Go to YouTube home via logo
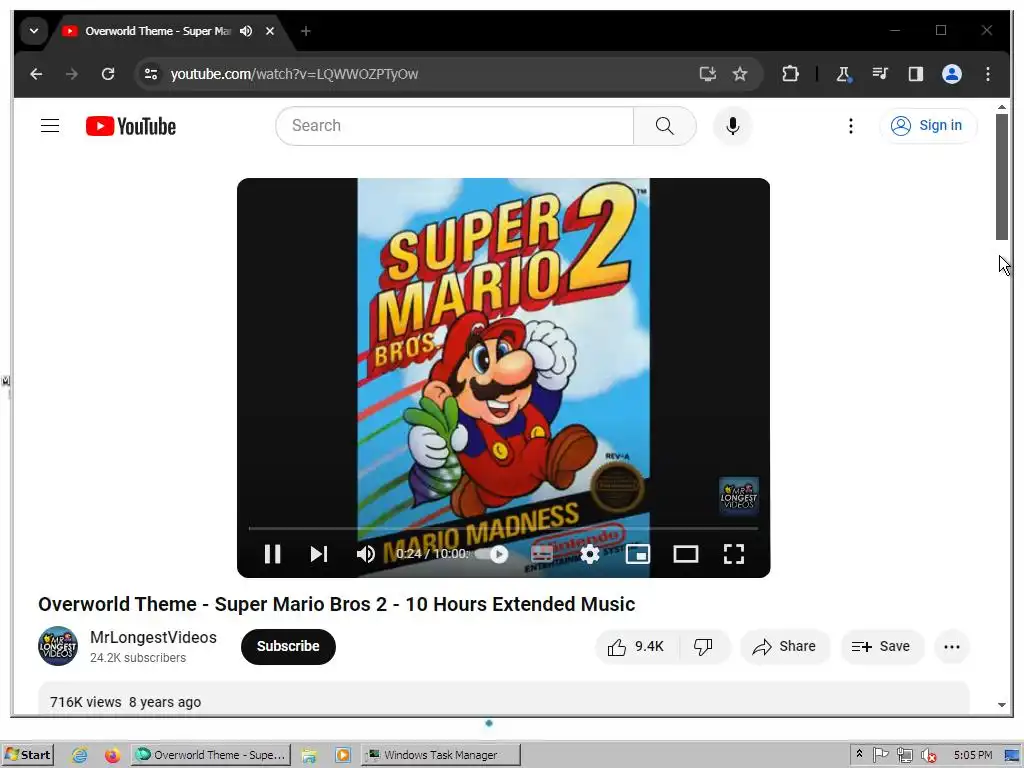The width and height of the screenshot is (1024, 768). [x=131, y=126]
